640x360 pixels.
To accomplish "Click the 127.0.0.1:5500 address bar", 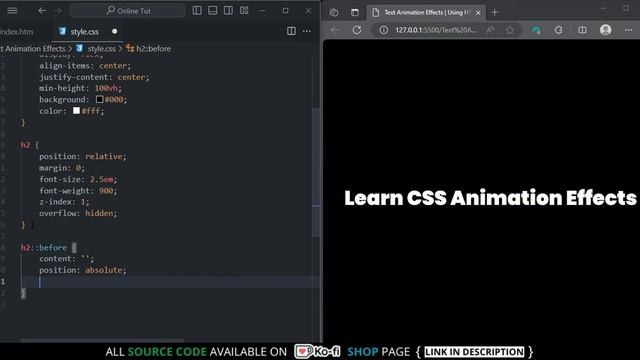I will pos(436,30).
